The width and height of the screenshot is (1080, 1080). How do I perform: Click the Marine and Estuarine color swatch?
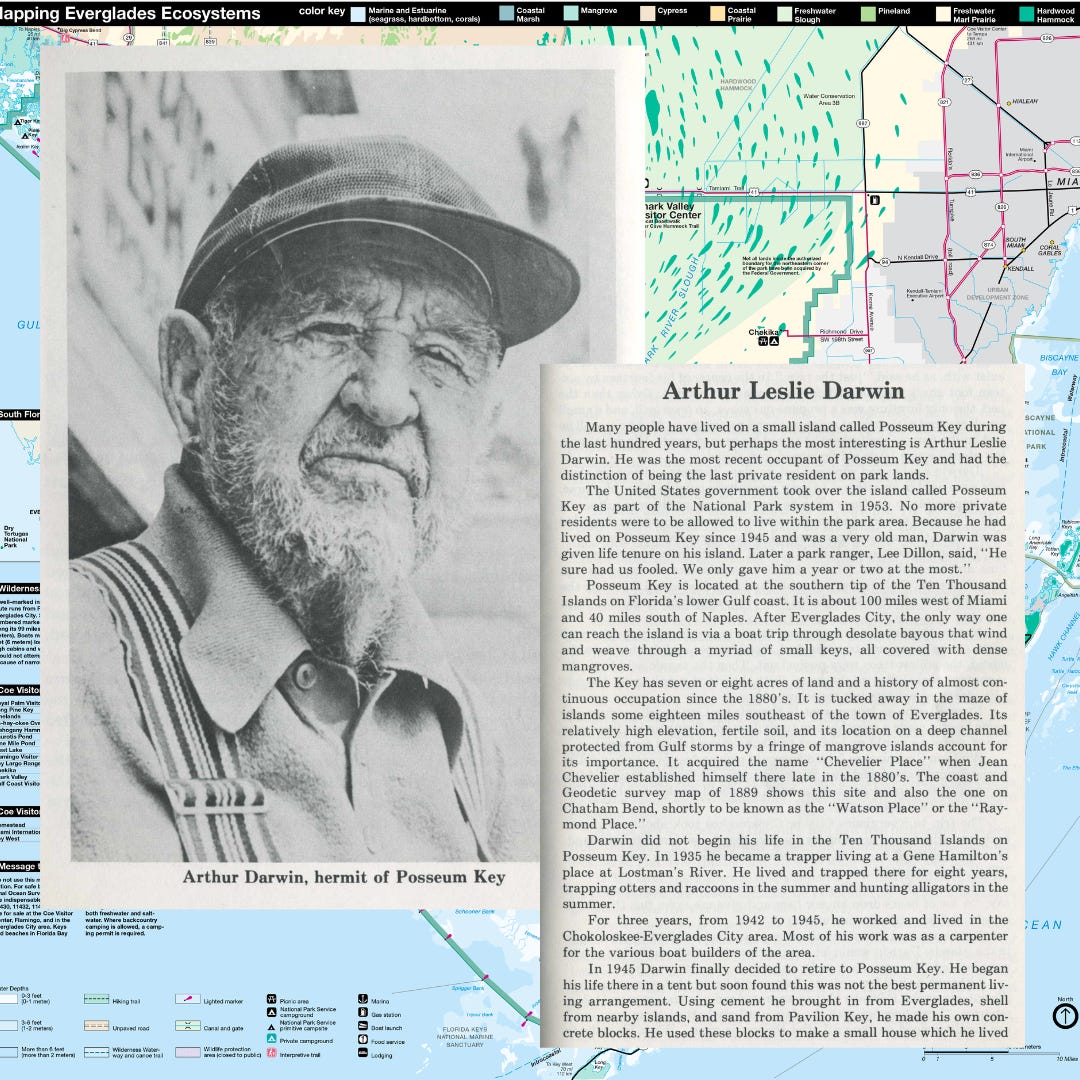pyautogui.click(x=357, y=14)
